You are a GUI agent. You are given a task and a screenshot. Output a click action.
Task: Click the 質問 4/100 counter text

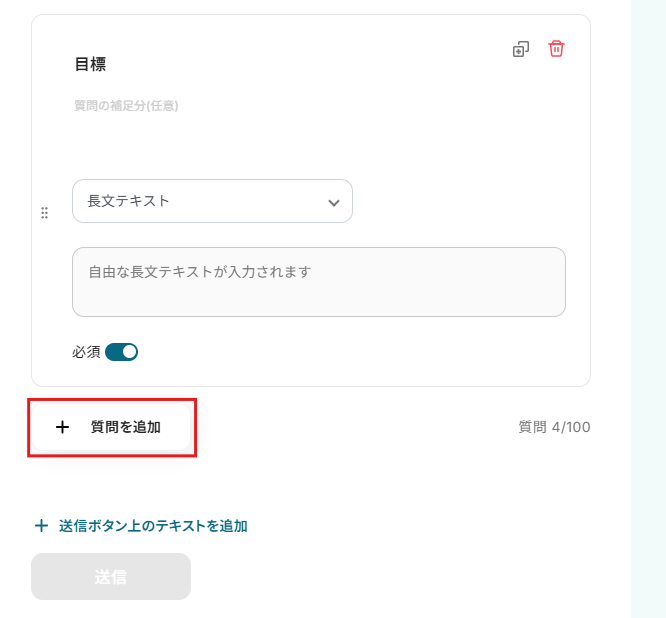[554, 427]
